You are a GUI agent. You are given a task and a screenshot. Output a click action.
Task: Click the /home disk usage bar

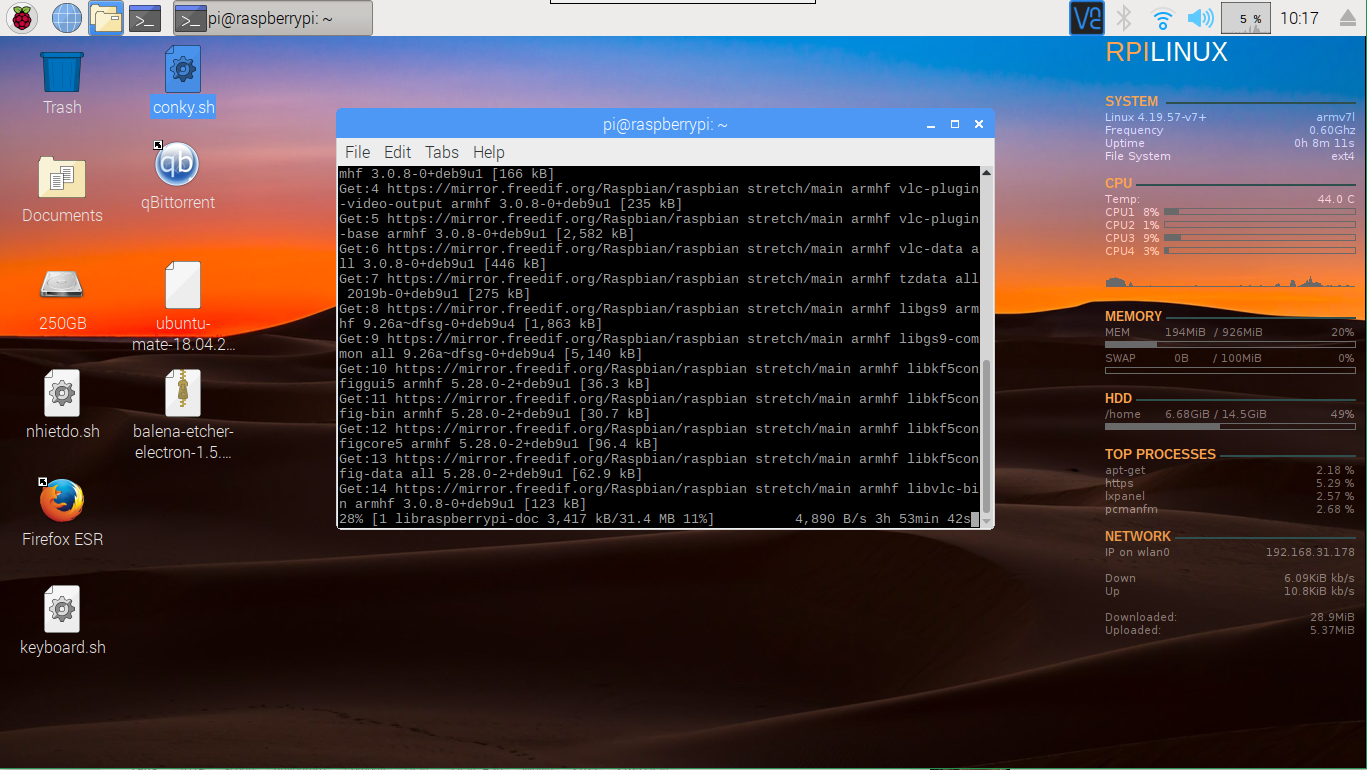click(x=1230, y=427)
